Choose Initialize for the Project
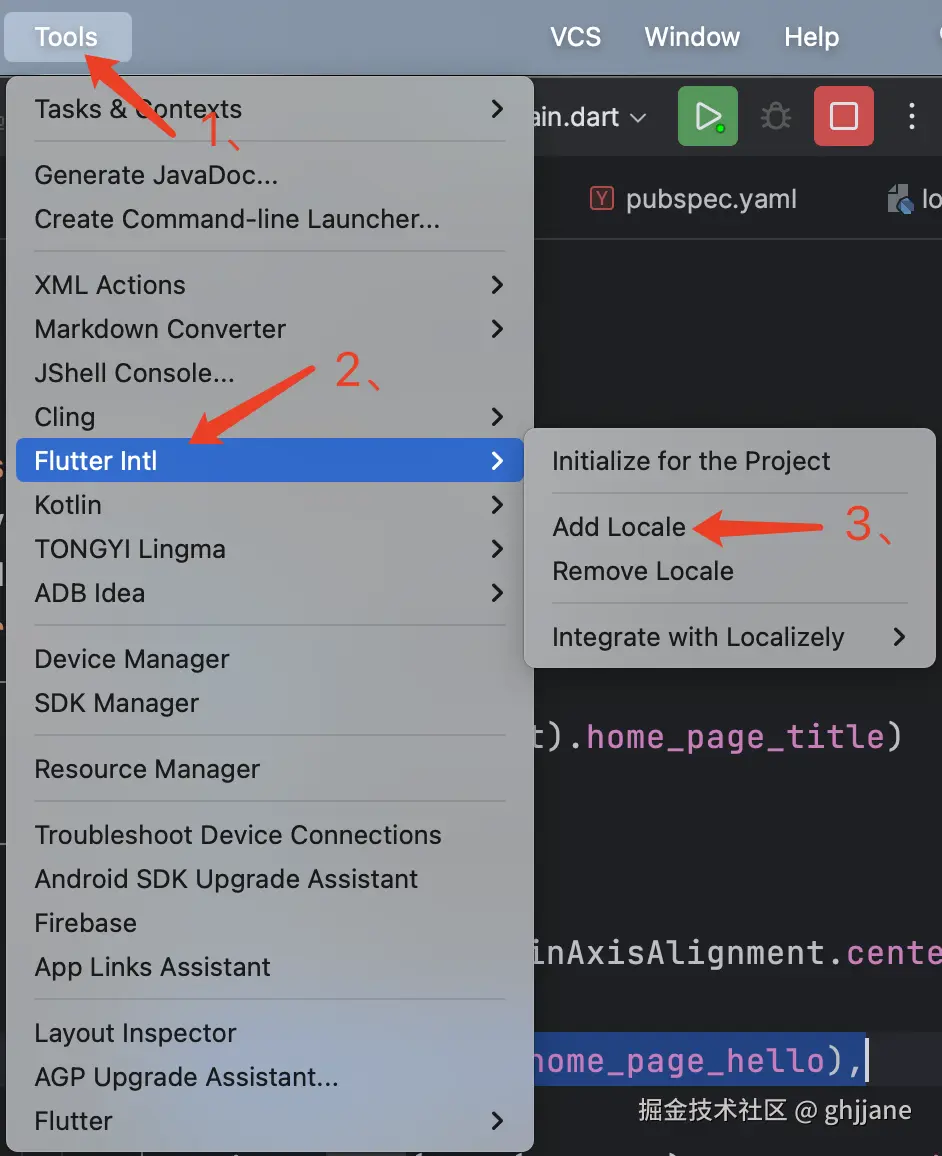Image resolution: width=942 pixels, height=1156 pixels. coord(691,461)
